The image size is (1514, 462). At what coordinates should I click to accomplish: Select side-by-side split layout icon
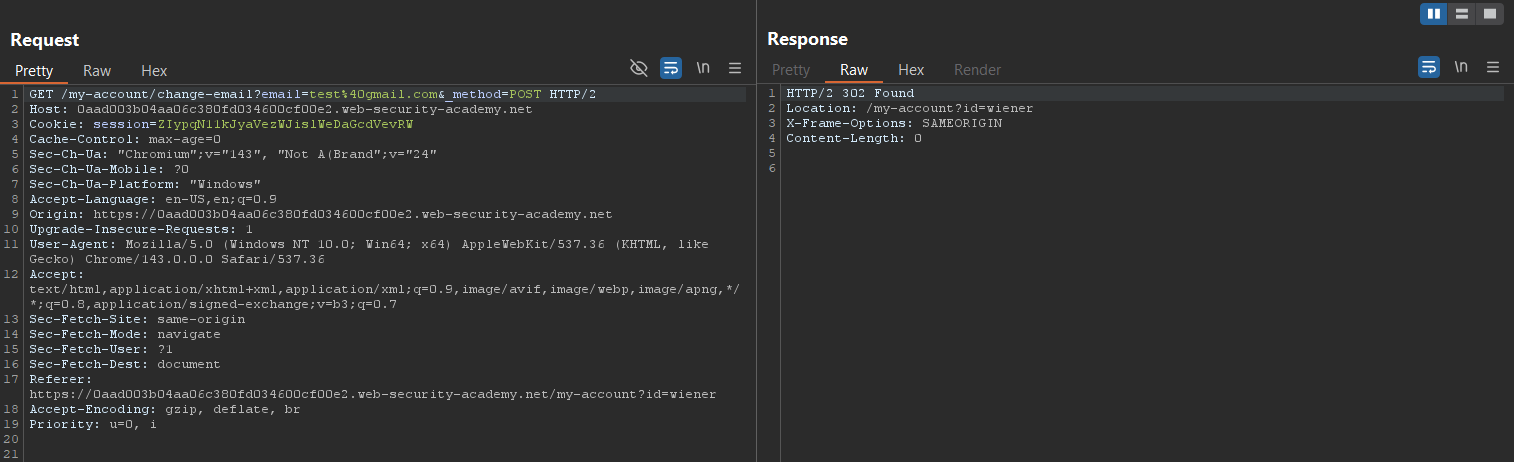point(1434,14)
